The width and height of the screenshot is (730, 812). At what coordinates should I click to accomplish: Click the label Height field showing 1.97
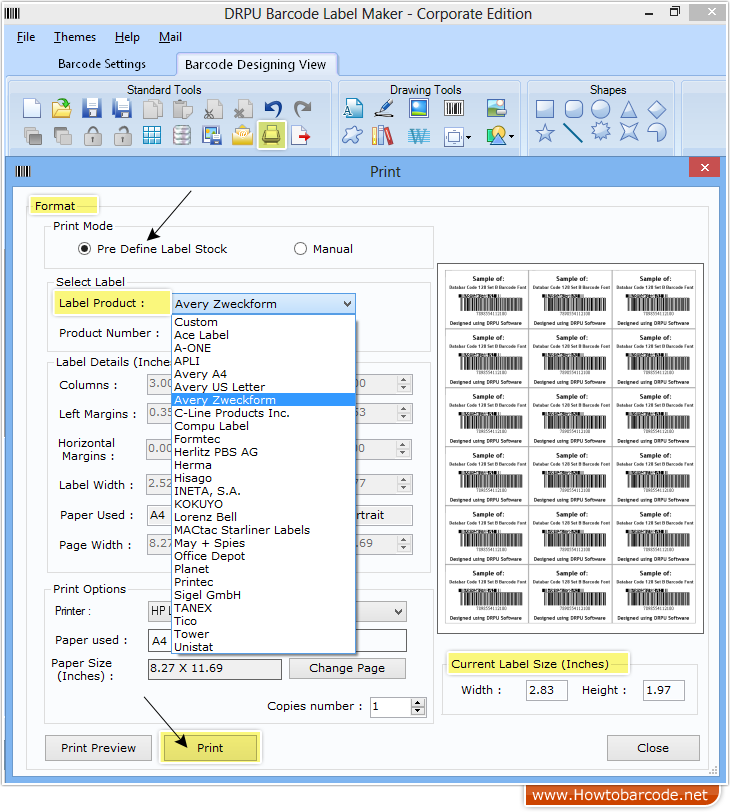click(x=663, y=690)
